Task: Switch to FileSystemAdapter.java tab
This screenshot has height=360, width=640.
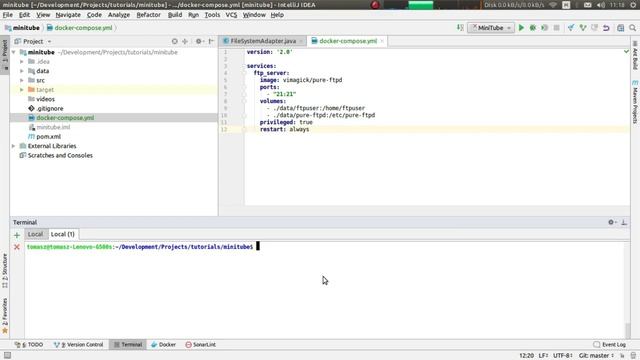Action: (263, 41)
